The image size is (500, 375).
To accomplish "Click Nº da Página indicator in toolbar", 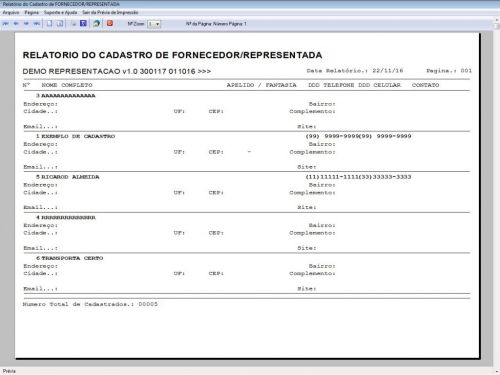I will (216, 24).
